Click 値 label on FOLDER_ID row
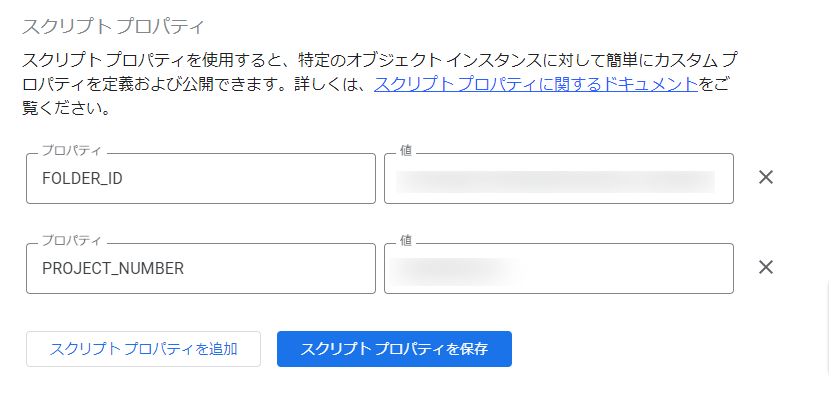The image size is (829, 398). click(x=406, y=151)
